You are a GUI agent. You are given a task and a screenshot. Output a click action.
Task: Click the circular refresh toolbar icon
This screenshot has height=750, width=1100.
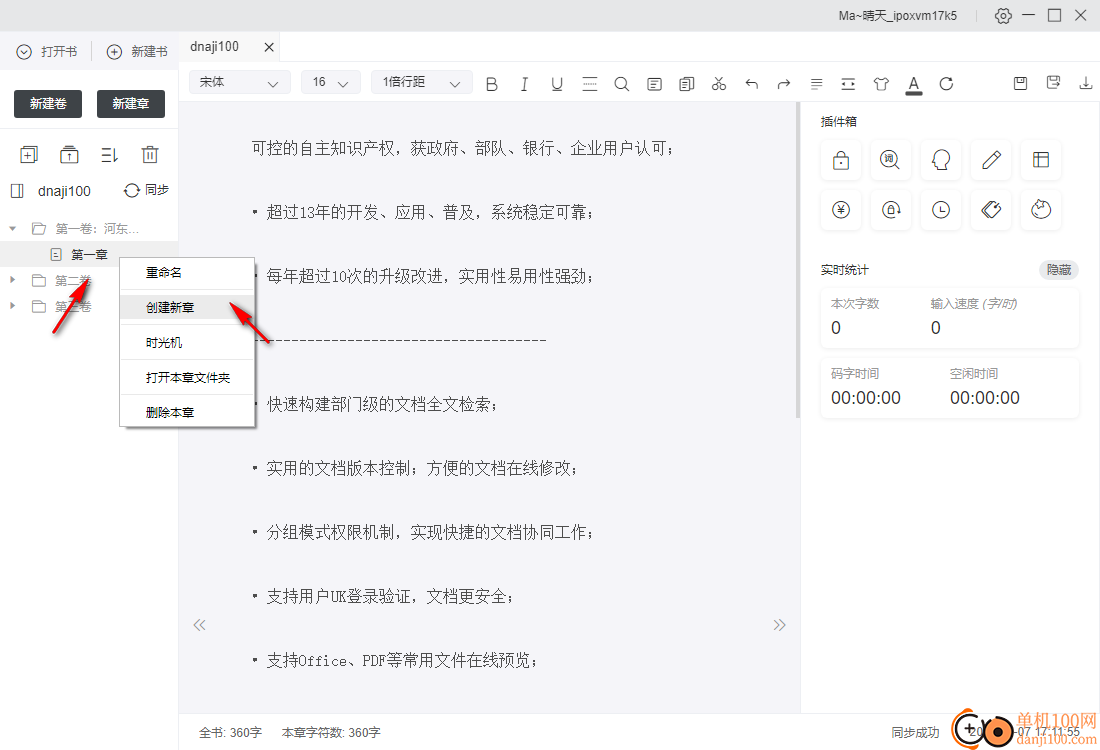[x=946, y=84]
